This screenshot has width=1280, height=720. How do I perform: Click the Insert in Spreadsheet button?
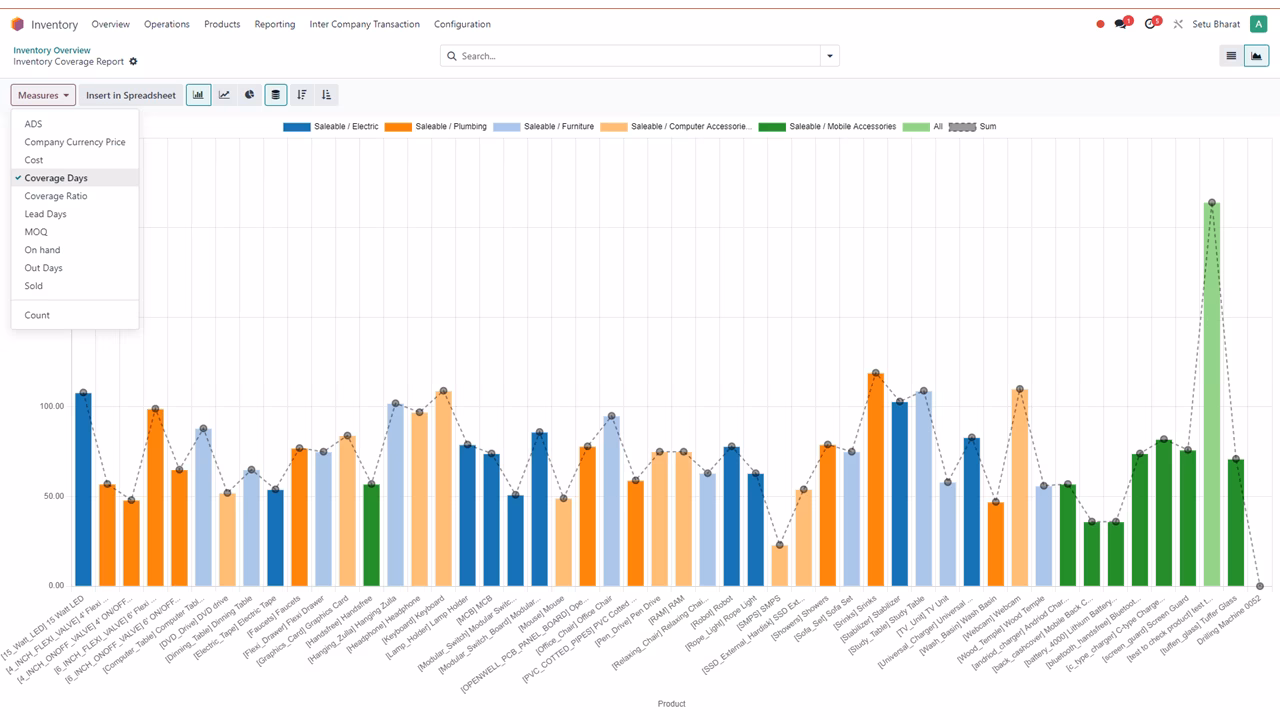point(131,95)
